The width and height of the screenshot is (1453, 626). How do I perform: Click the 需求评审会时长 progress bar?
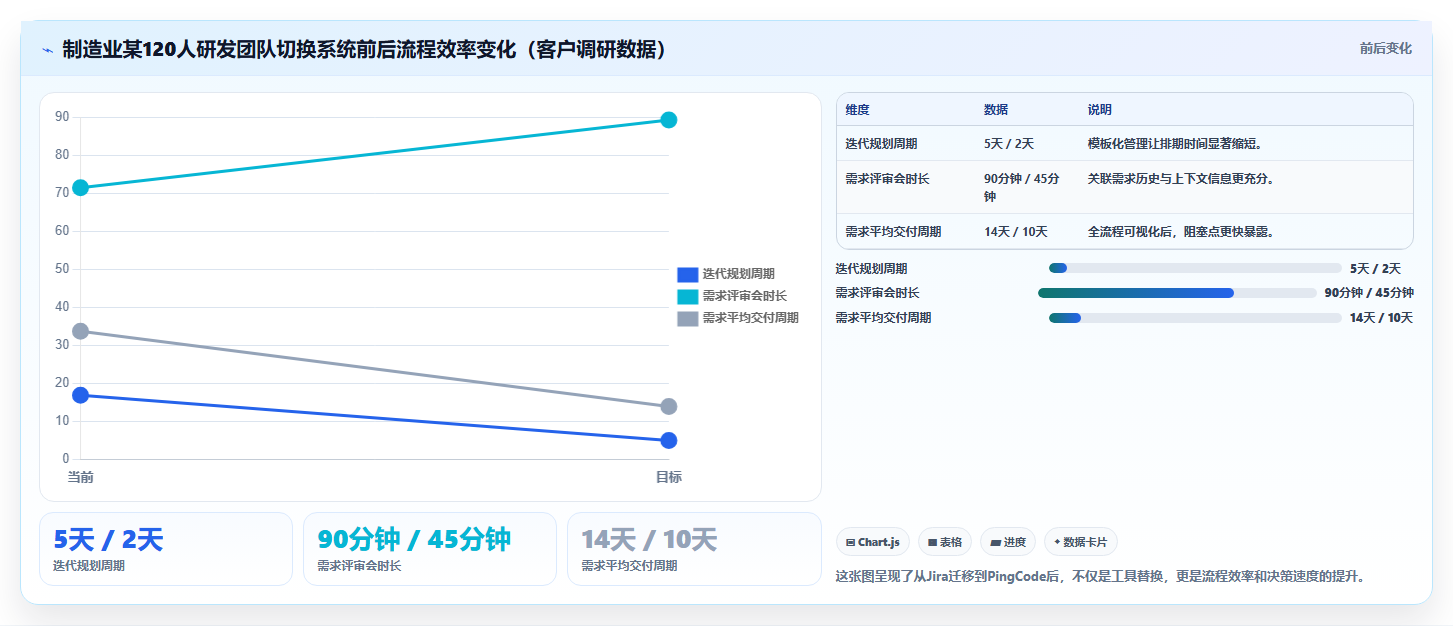tap(1177, 293)
